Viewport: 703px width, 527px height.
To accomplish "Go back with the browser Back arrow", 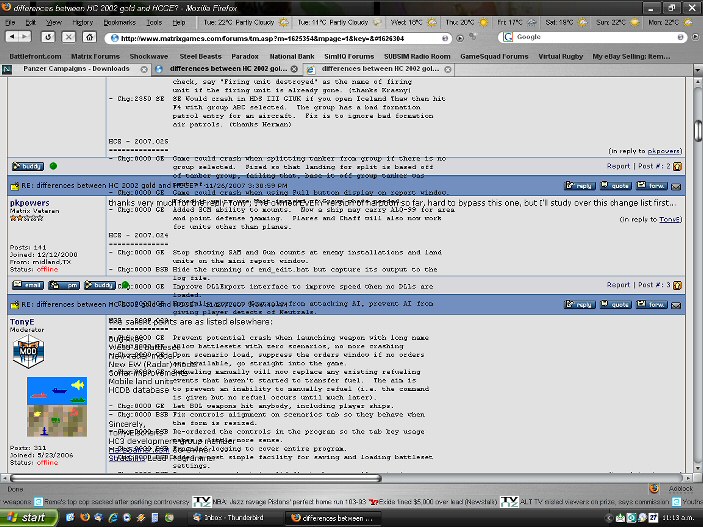I will 13,37.
